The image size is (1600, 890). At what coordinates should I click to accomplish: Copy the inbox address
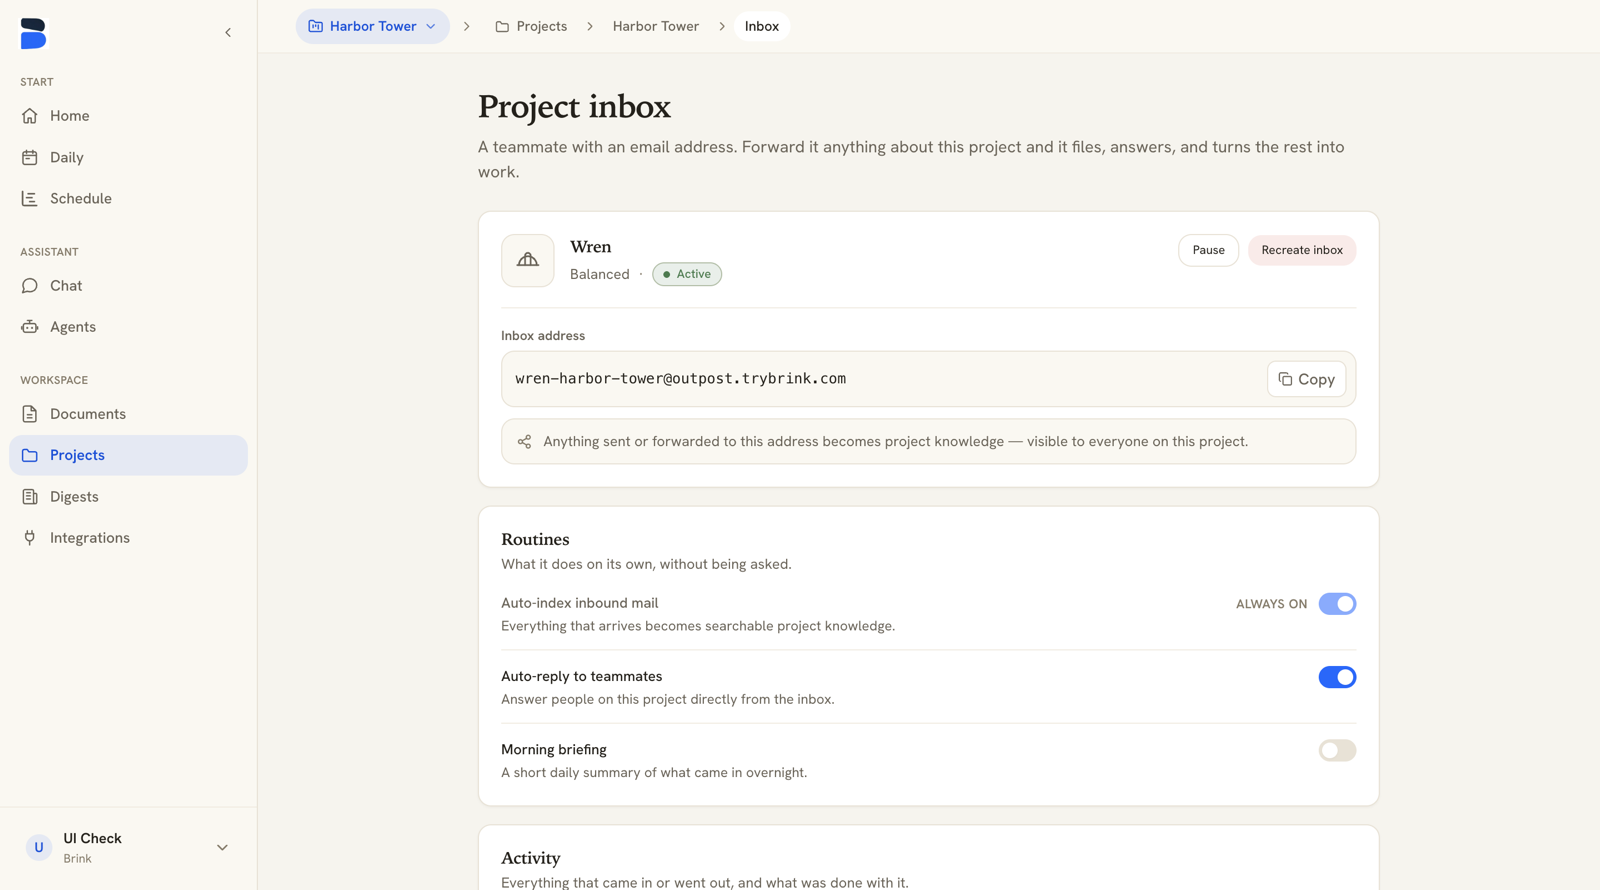1306,379
